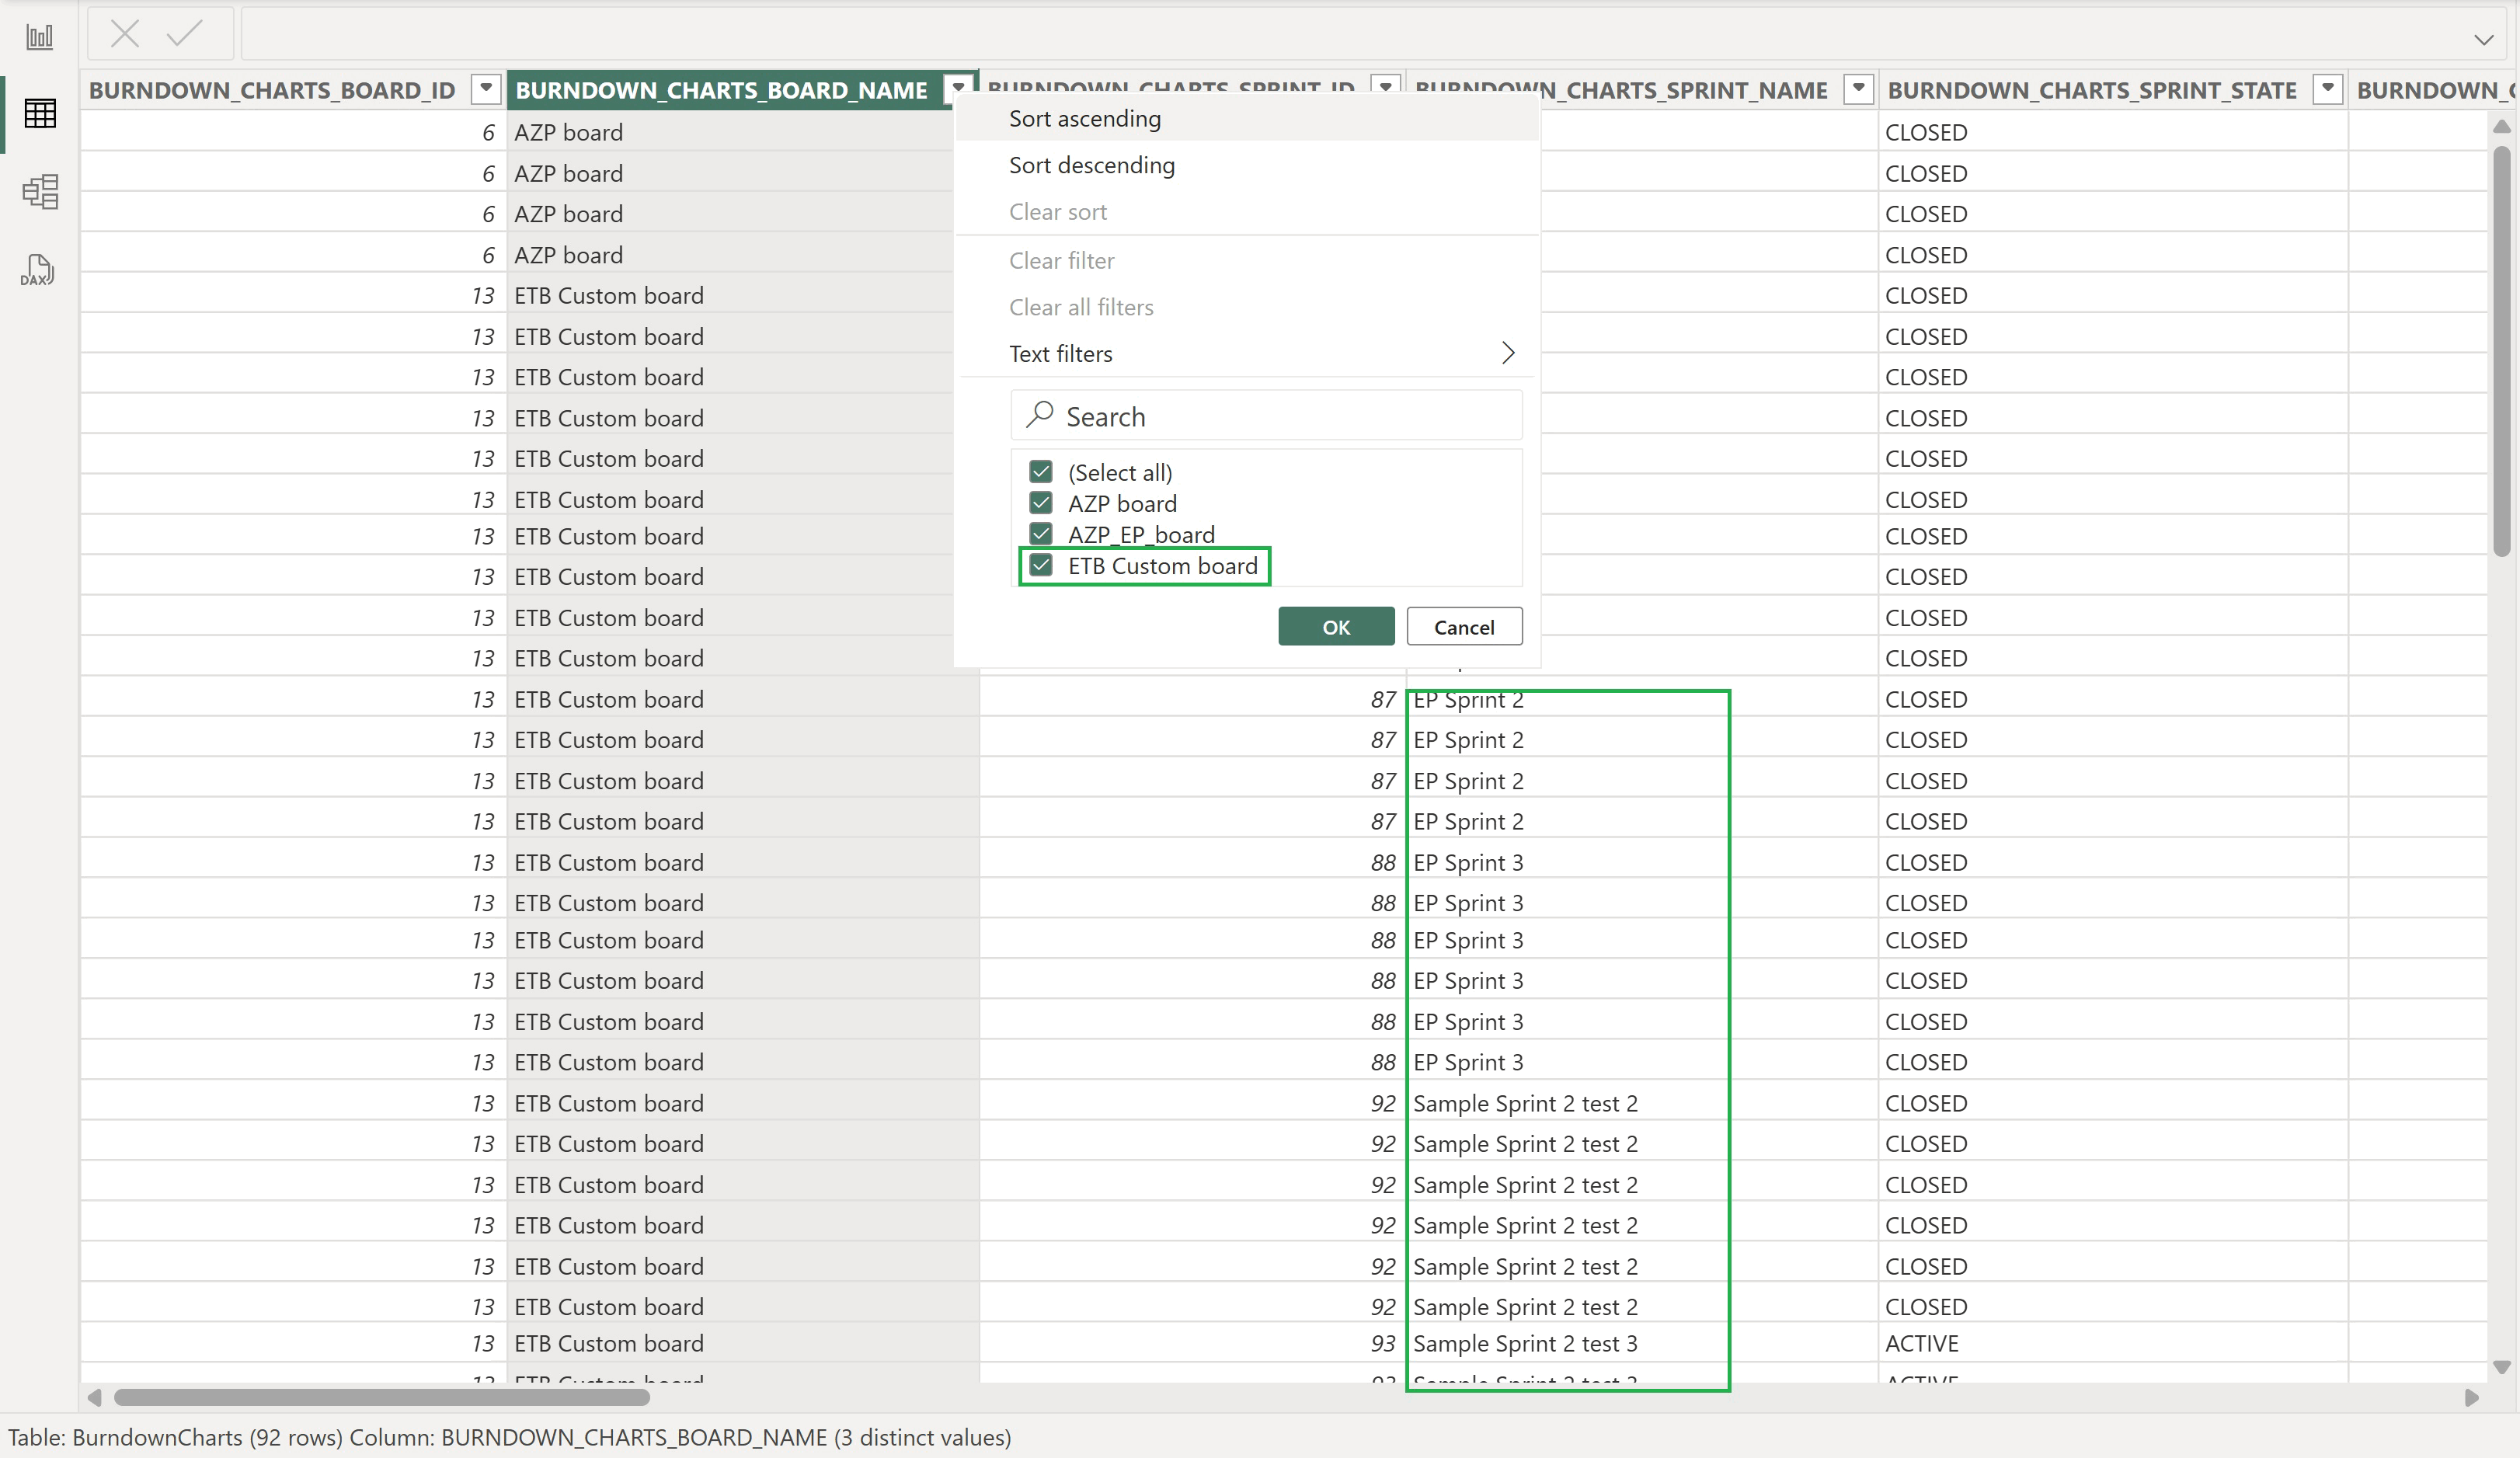Open the BURNDOWN_CHARTS_SPRINT_NAME filter arrow
This screenshot has width=2520, height=1458.
click(1858, 89)
